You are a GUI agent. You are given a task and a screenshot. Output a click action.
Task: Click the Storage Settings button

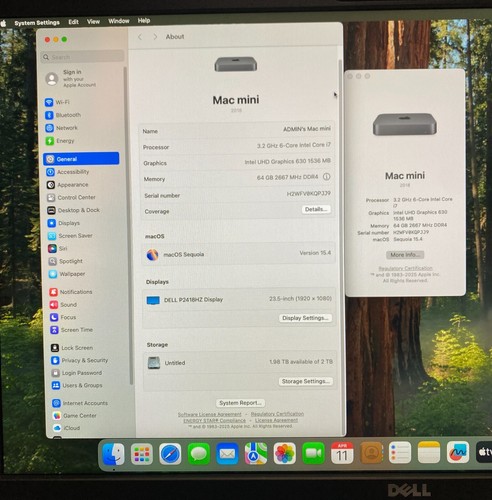(x=306, y=381)
